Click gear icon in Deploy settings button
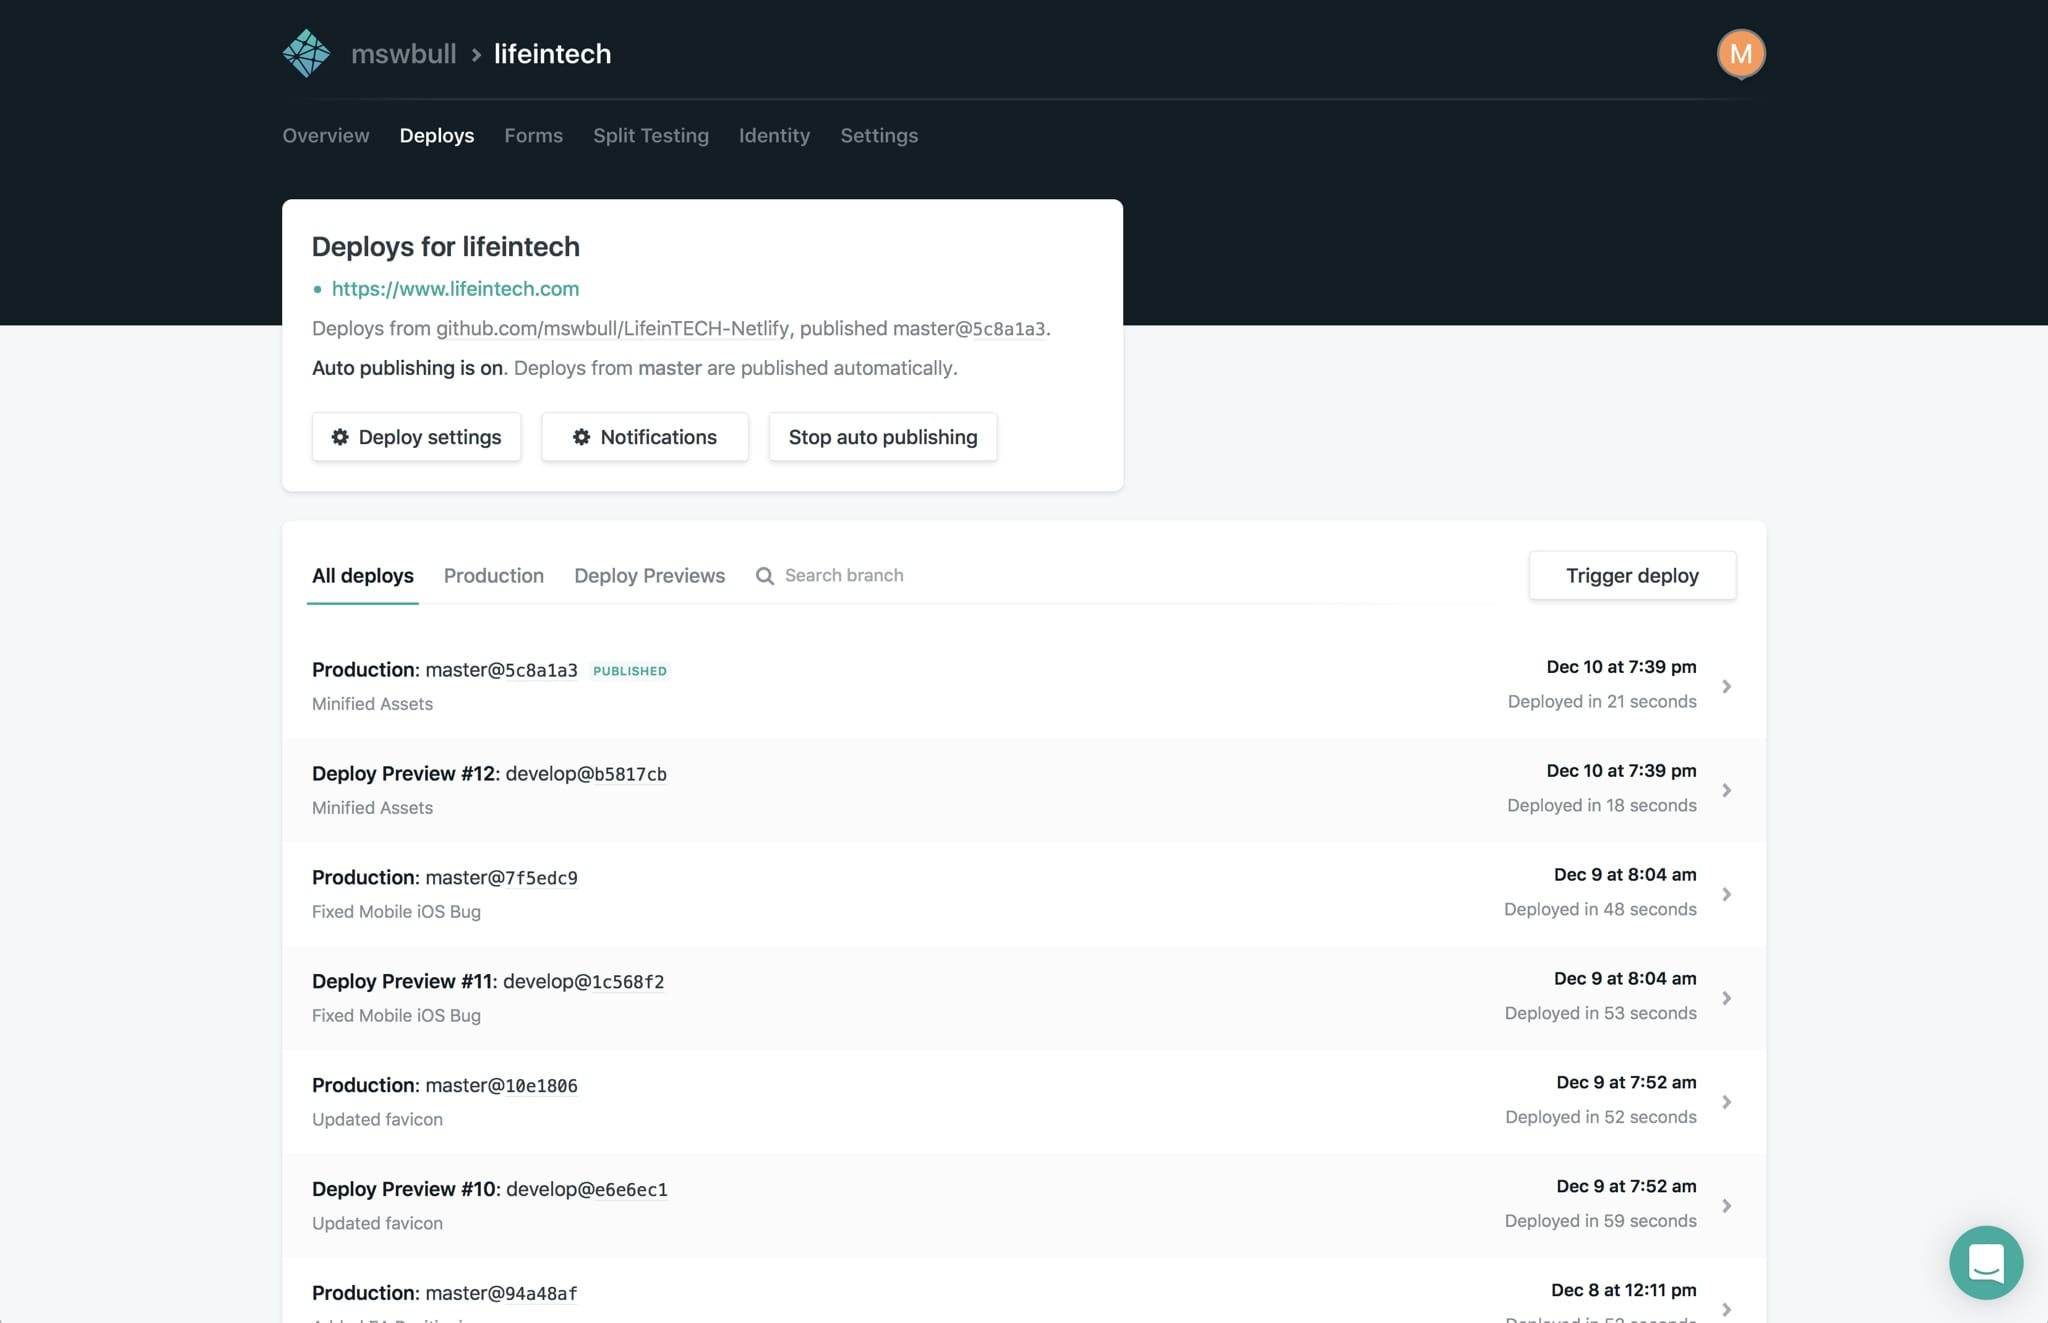2048x1323 pixels. (340, 437)
